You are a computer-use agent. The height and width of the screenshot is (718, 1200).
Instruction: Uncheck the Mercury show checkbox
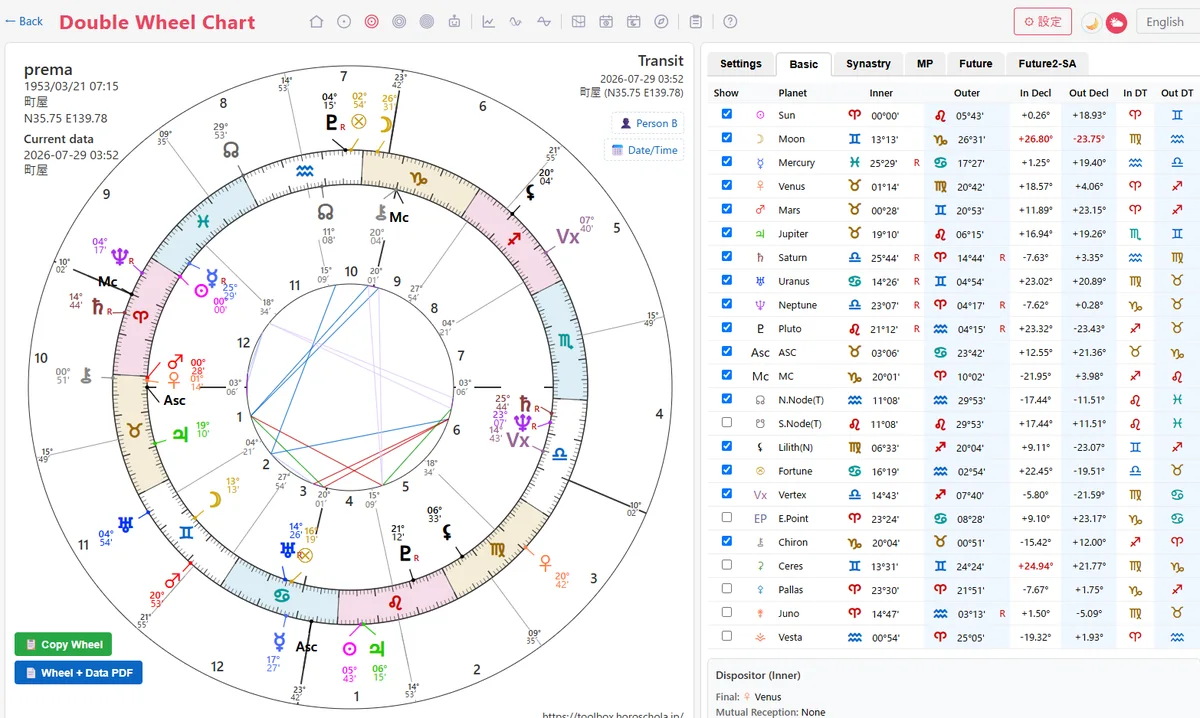[727, 162]
